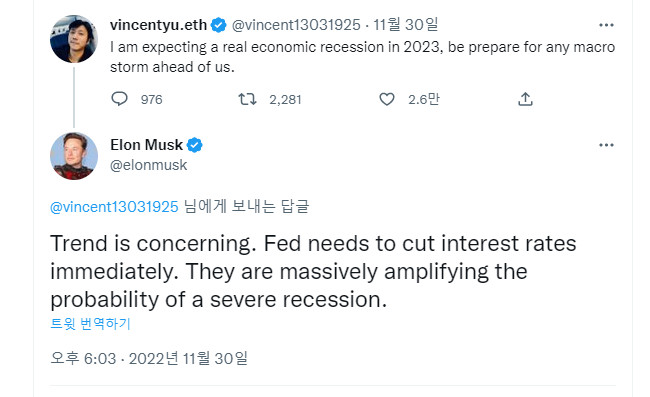
Task: Open the more options dots on Elon Musk's tweet
Action: click(606, 145)
